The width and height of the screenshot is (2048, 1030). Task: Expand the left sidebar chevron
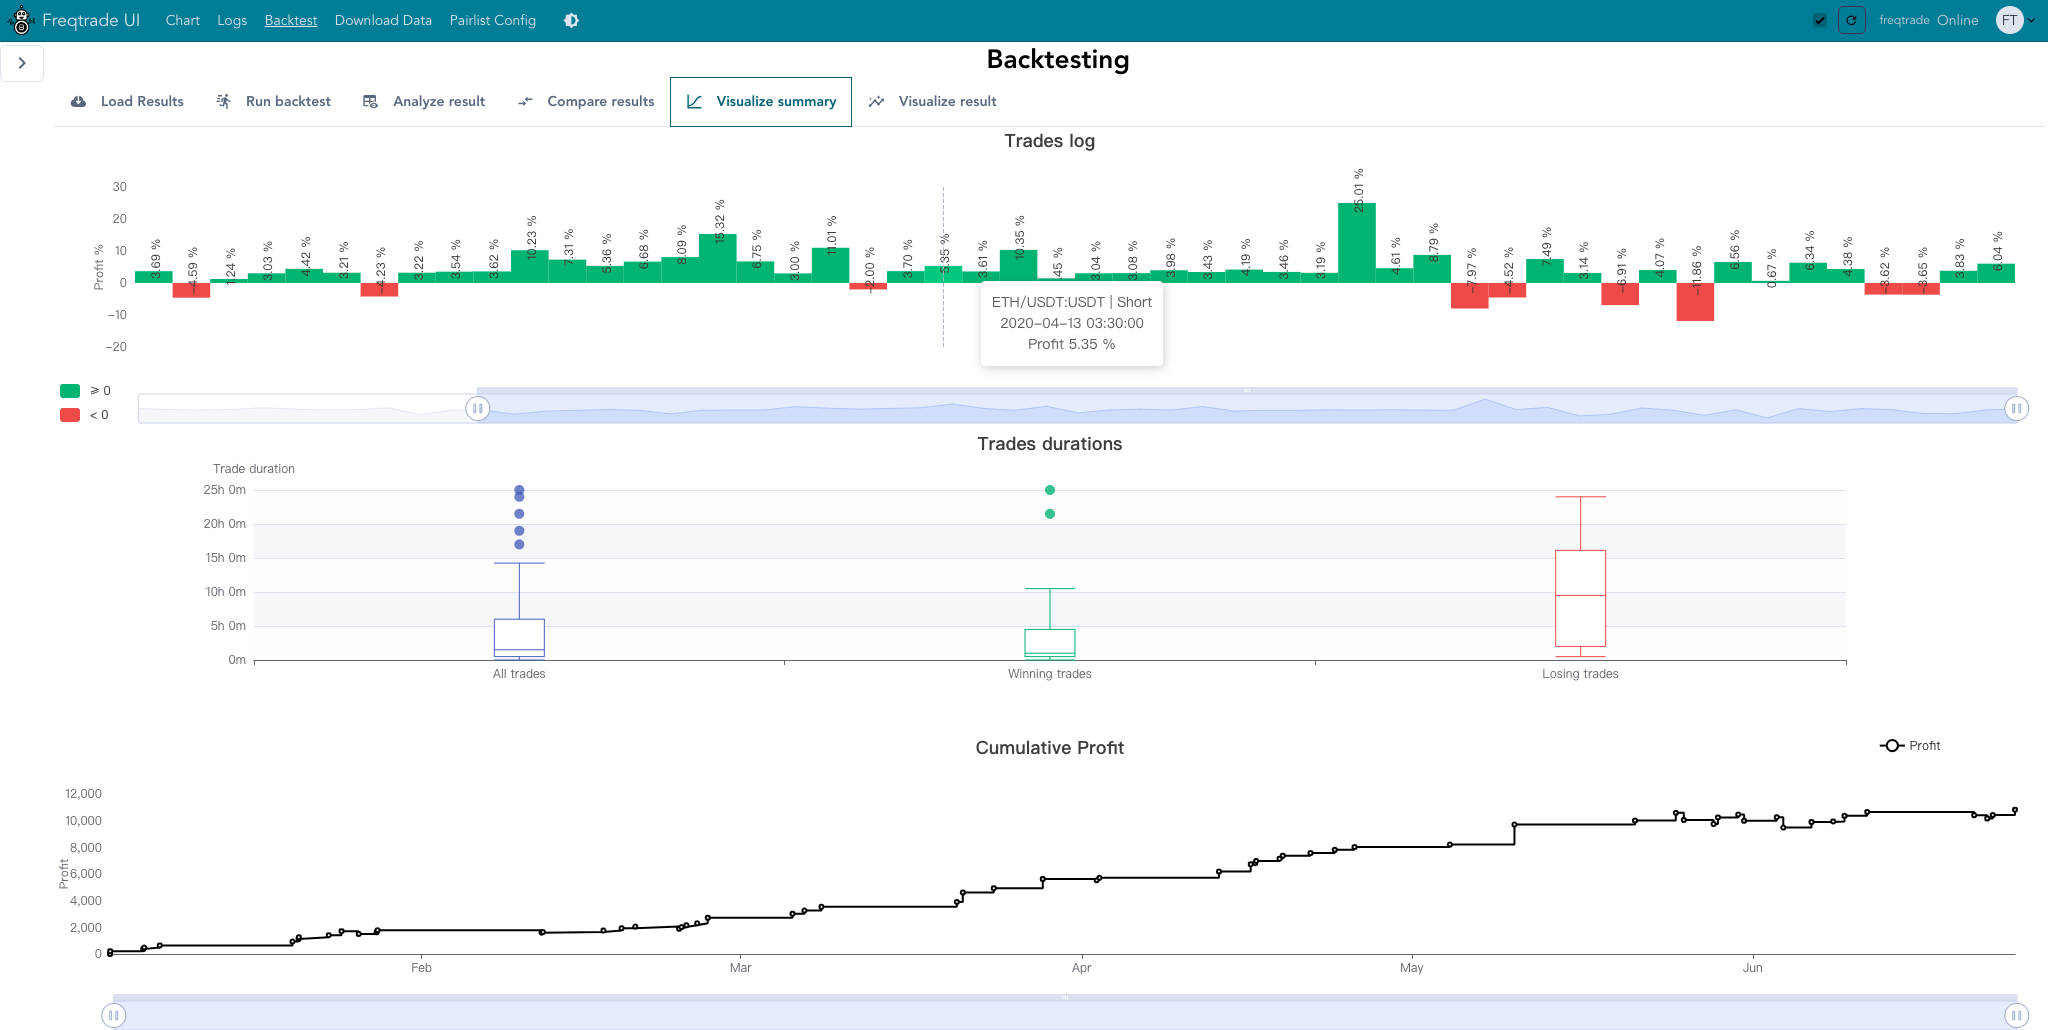[x=22, y=63]
